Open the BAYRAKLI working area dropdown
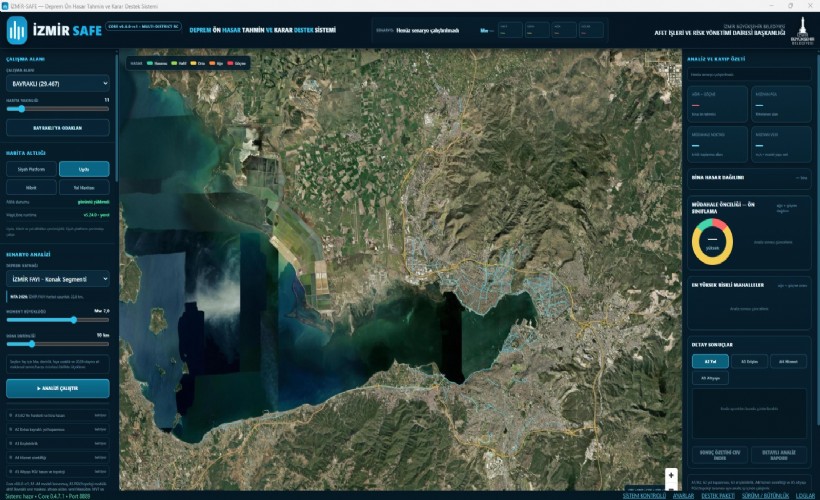The image size is (820, 500). 58,84
